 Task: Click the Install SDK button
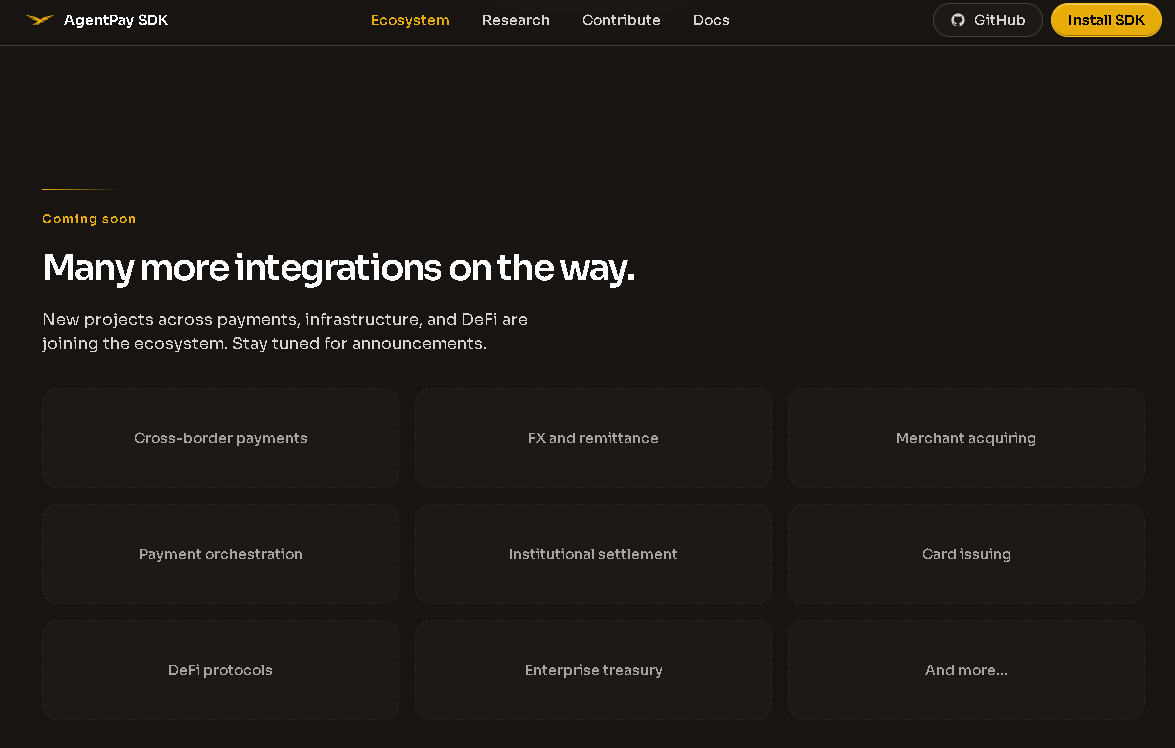[x=1106, y=20]
